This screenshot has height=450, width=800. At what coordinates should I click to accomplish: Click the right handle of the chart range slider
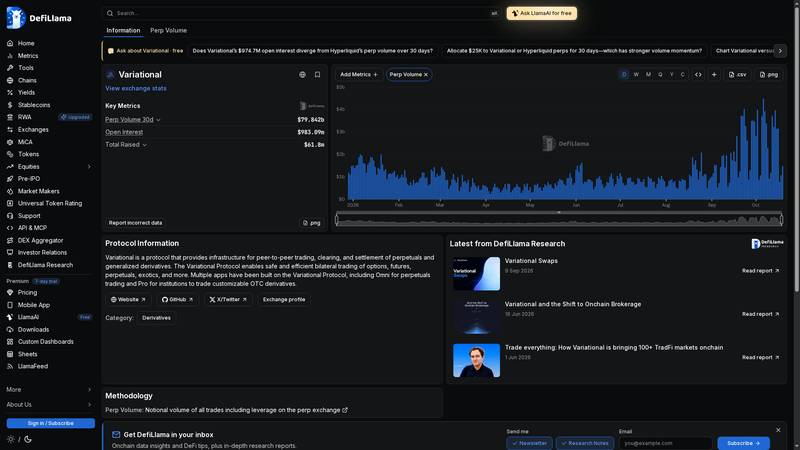click(x=781, y=220)
